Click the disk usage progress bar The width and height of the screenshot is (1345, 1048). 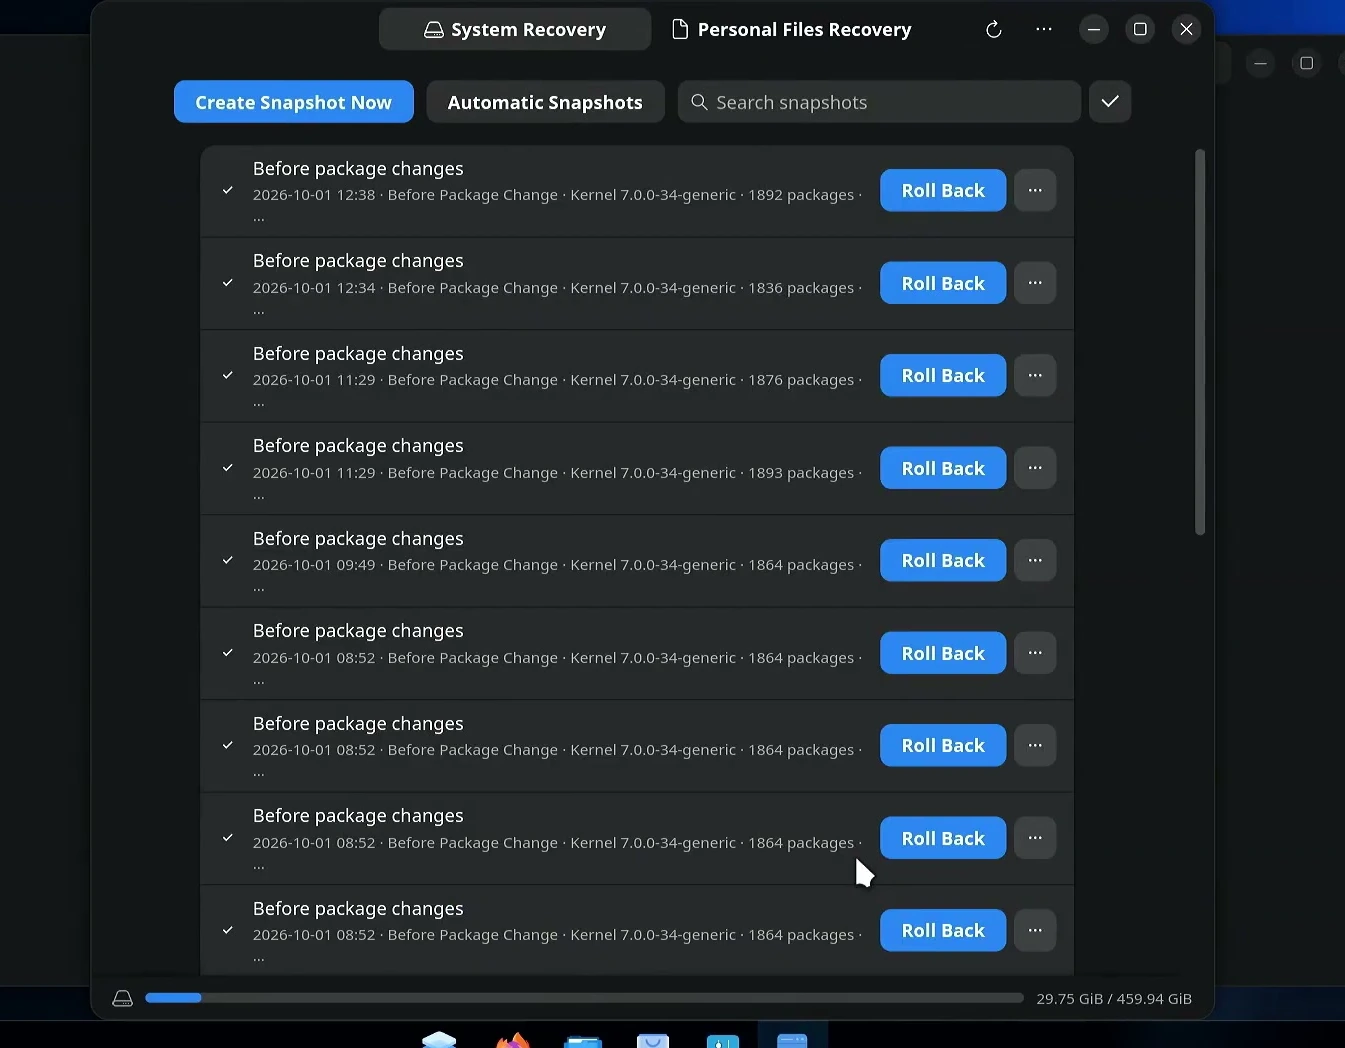pyautogui.click(x=584, y=998)
